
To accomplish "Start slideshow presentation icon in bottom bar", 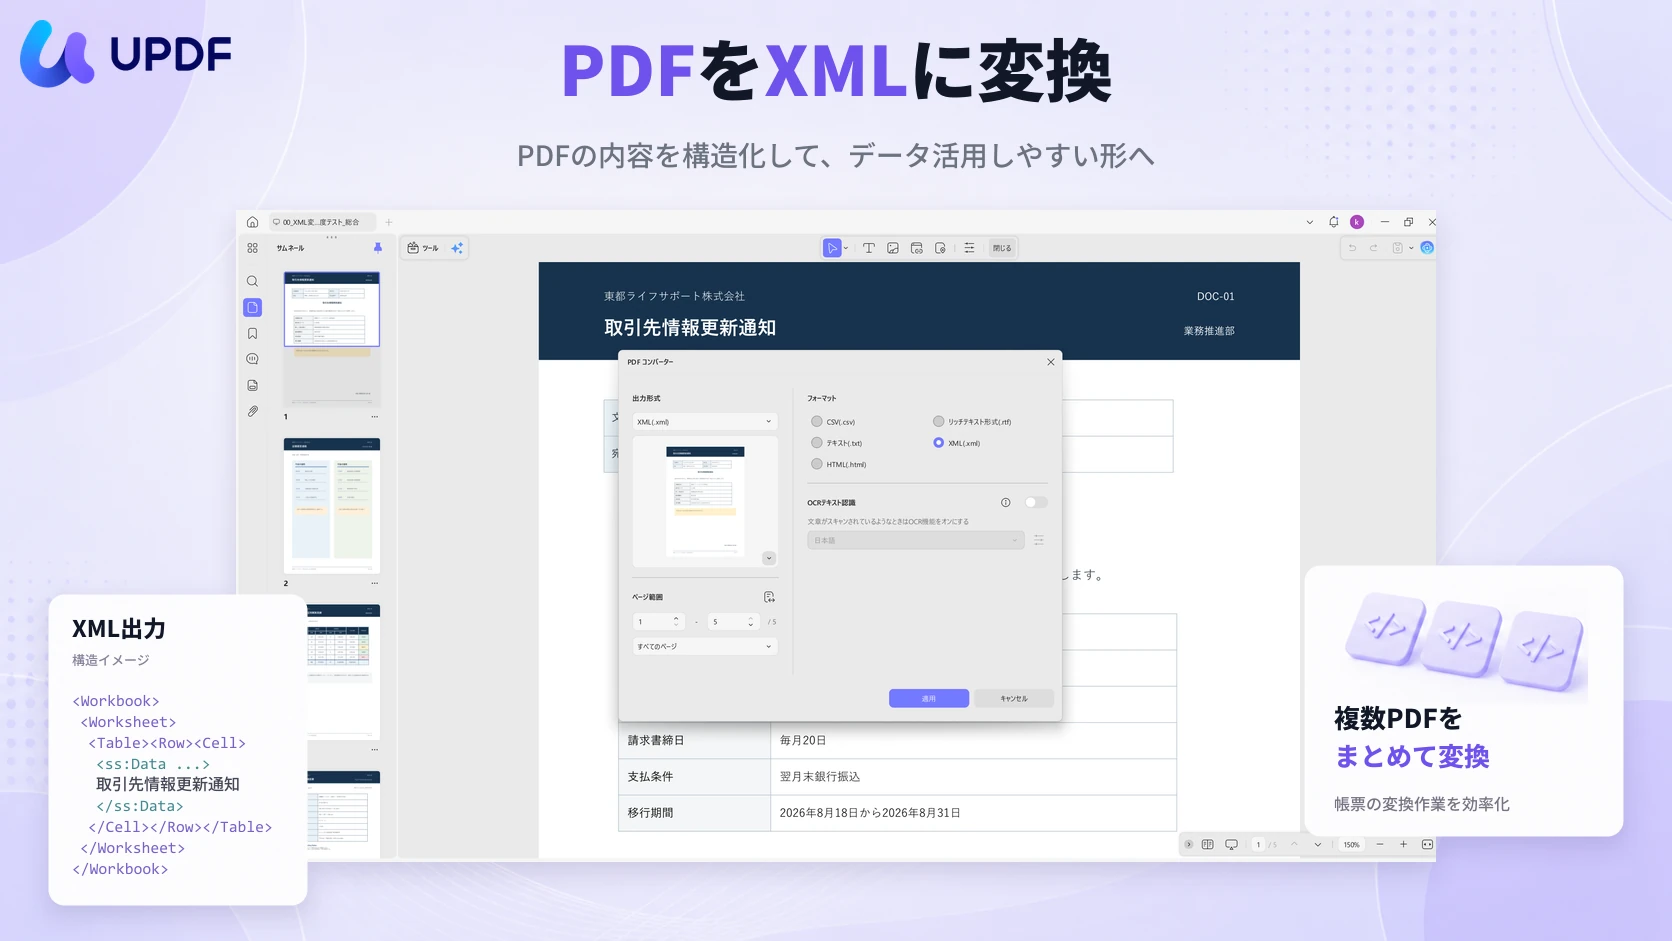I will 1231,845.
